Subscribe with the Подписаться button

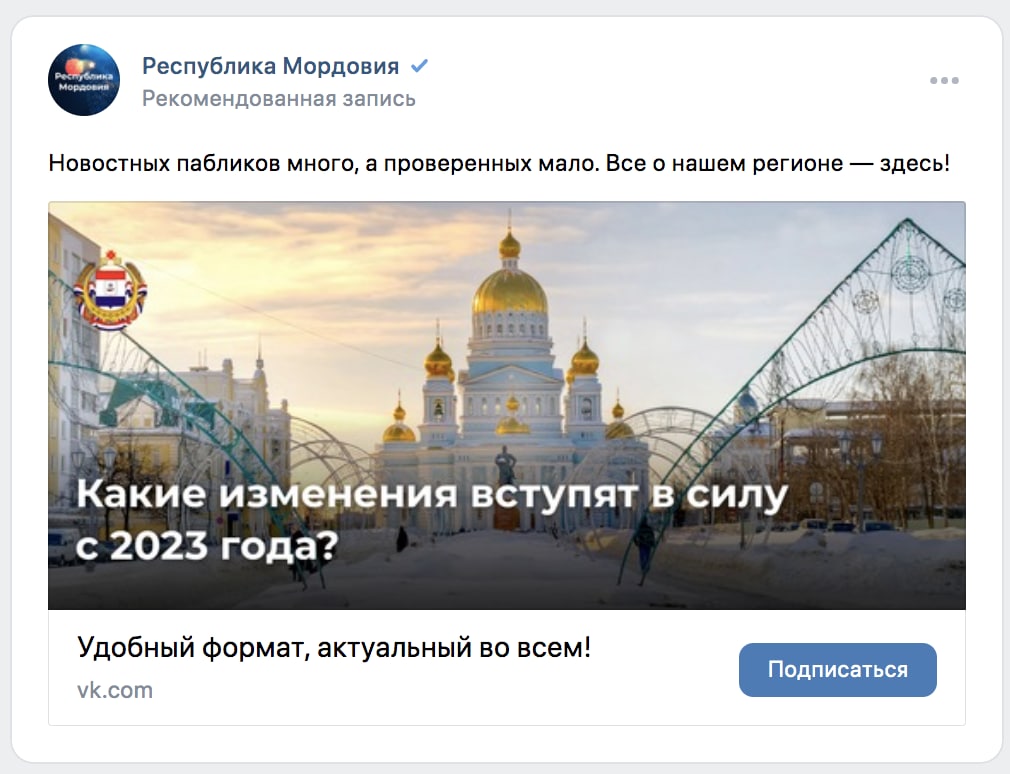pos(837,670)
